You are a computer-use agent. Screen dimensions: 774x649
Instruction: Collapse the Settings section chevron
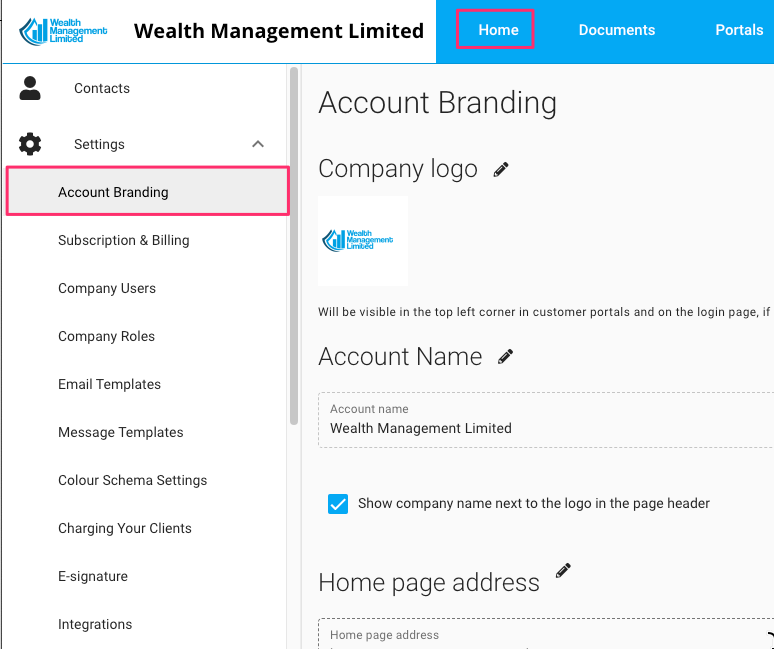[258, 144]
